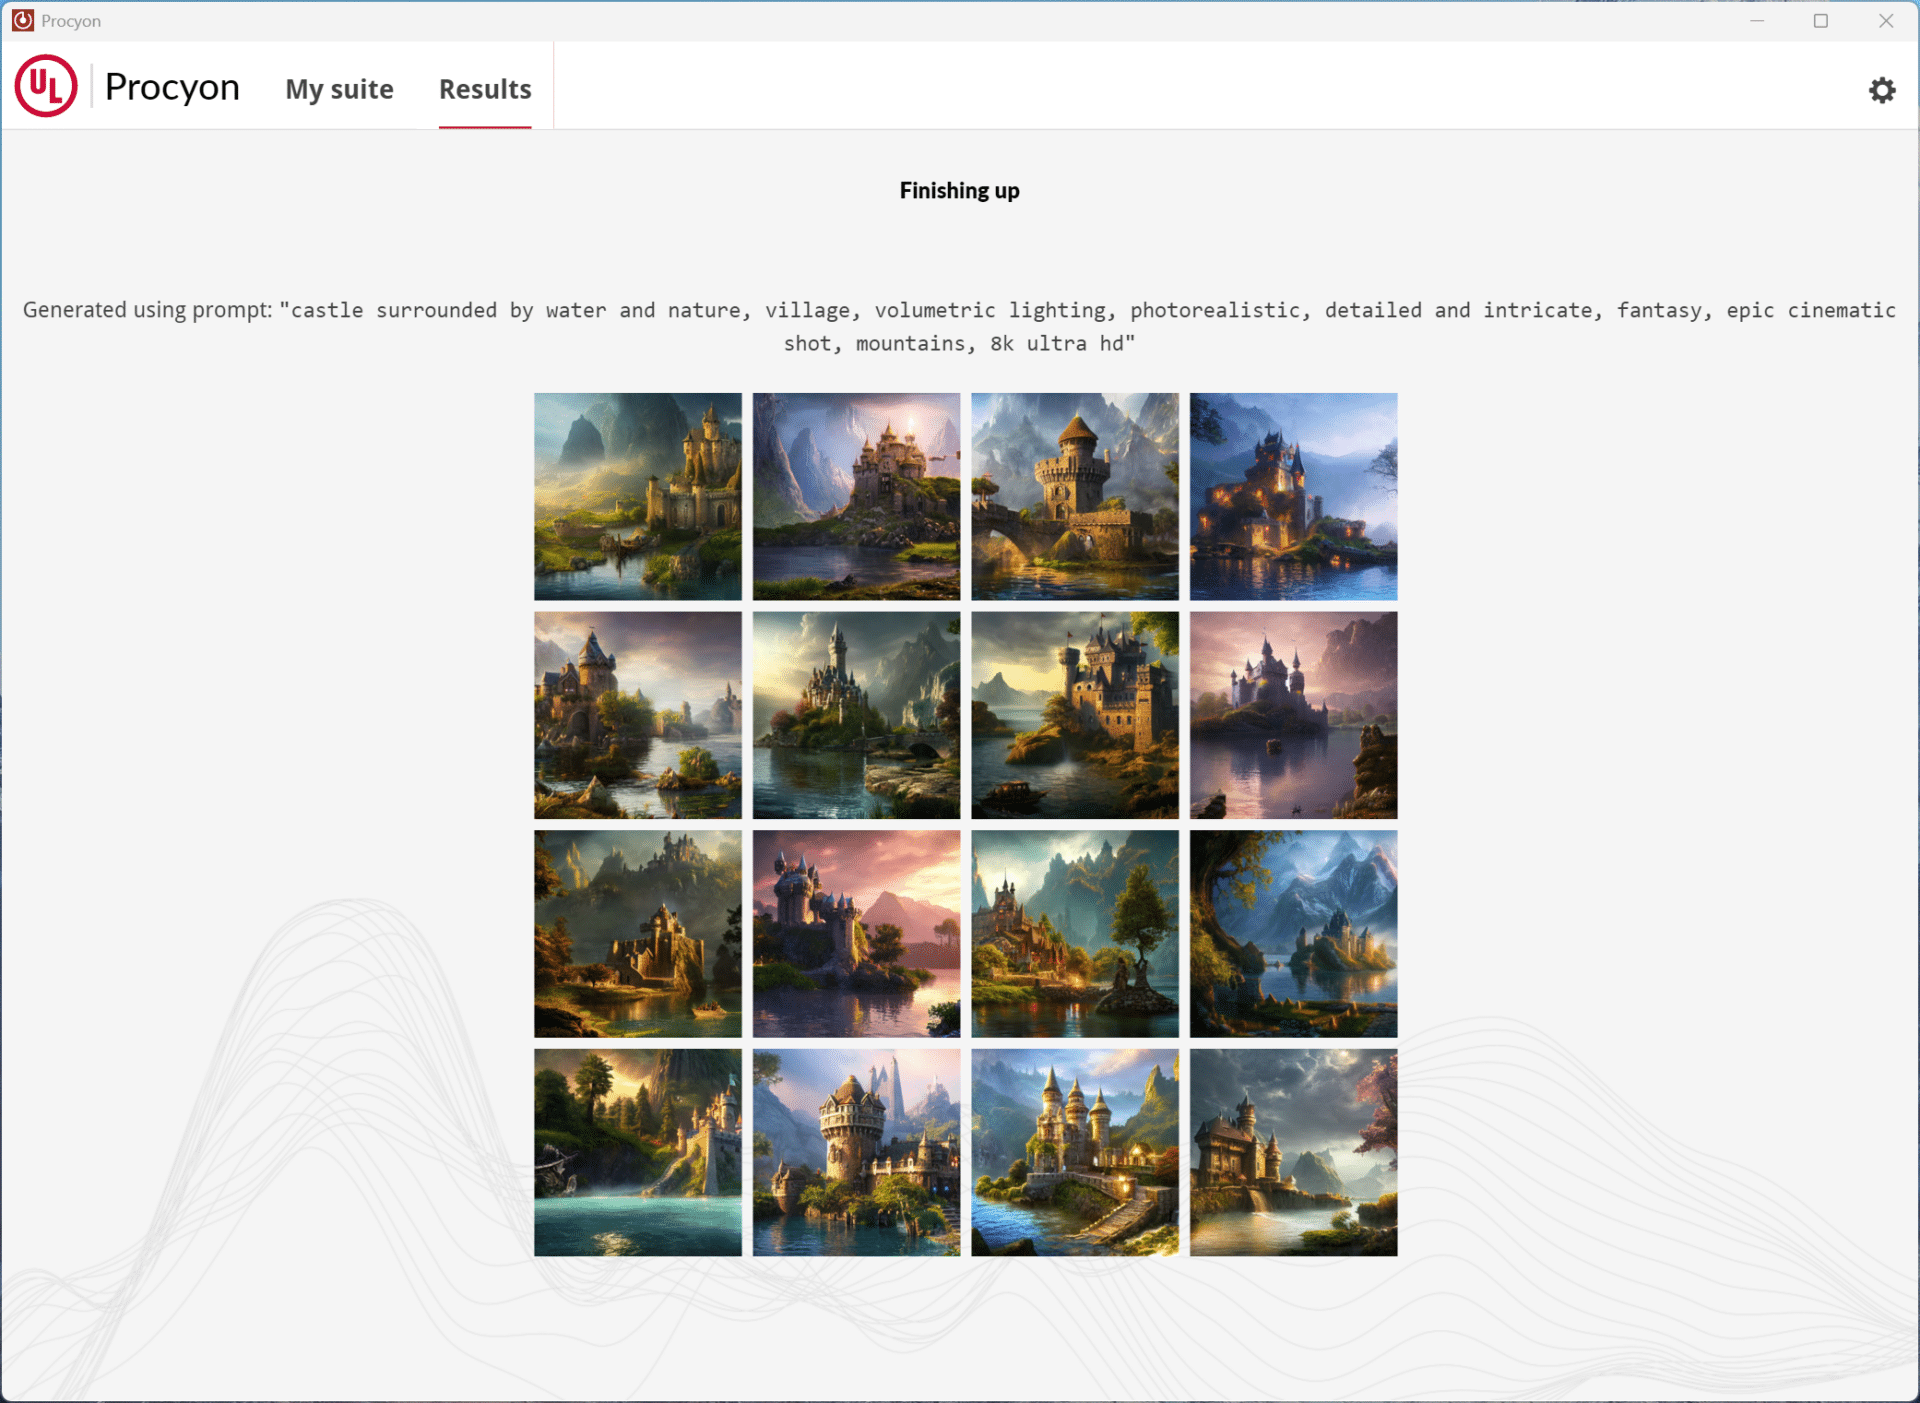Open third row pink sunset castle thumbnail

[856, 933]
